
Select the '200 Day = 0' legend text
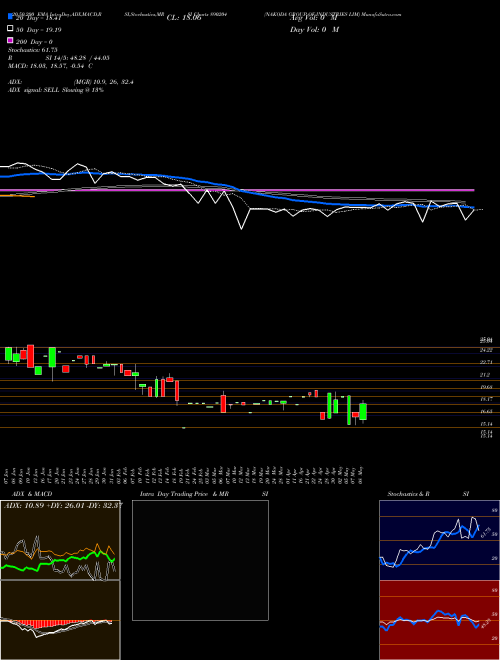point(34,42)
